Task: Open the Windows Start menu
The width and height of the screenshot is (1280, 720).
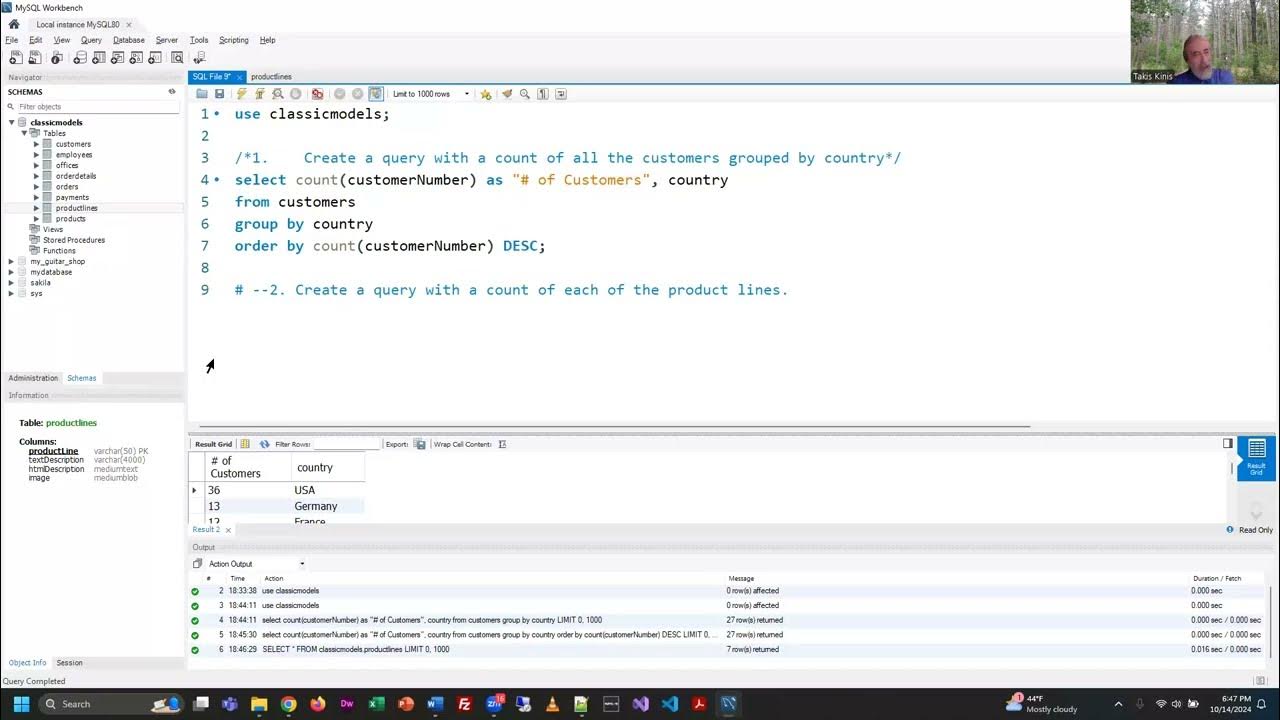Action: click(21, 704)
